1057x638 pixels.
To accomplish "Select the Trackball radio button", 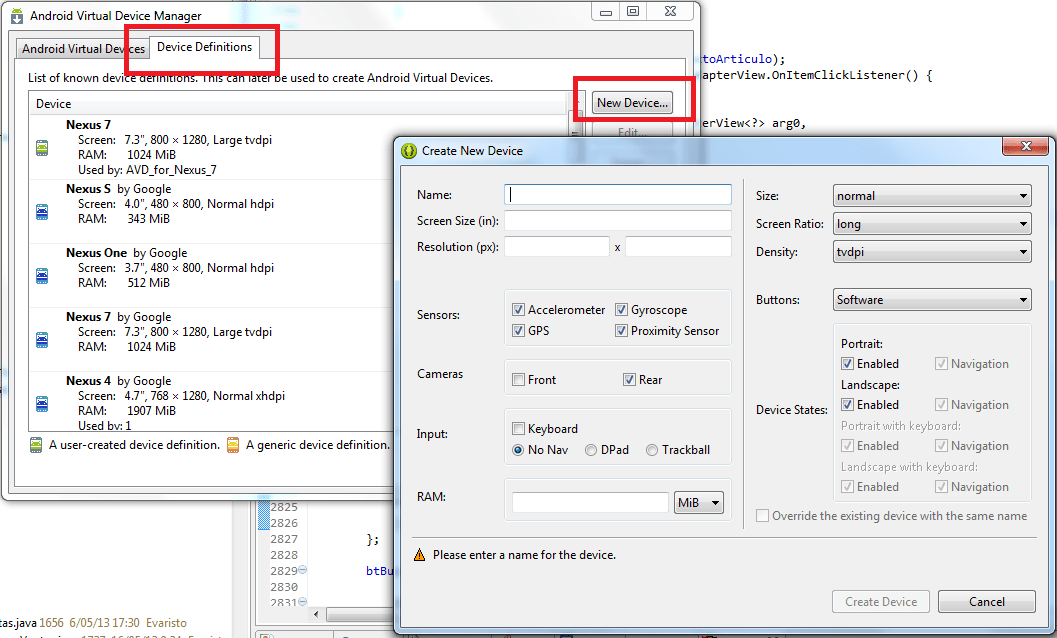I will pyautogui.click(x=652, y=450).
